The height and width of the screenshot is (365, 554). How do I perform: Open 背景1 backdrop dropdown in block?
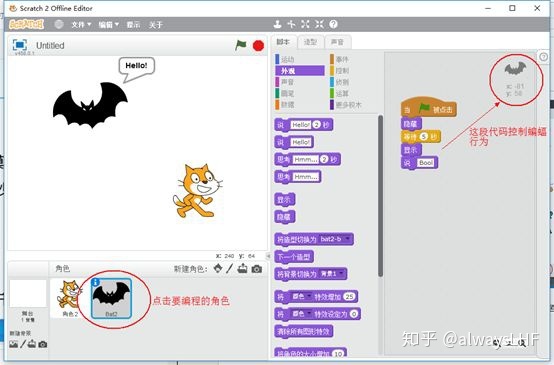tap(331, 273)
